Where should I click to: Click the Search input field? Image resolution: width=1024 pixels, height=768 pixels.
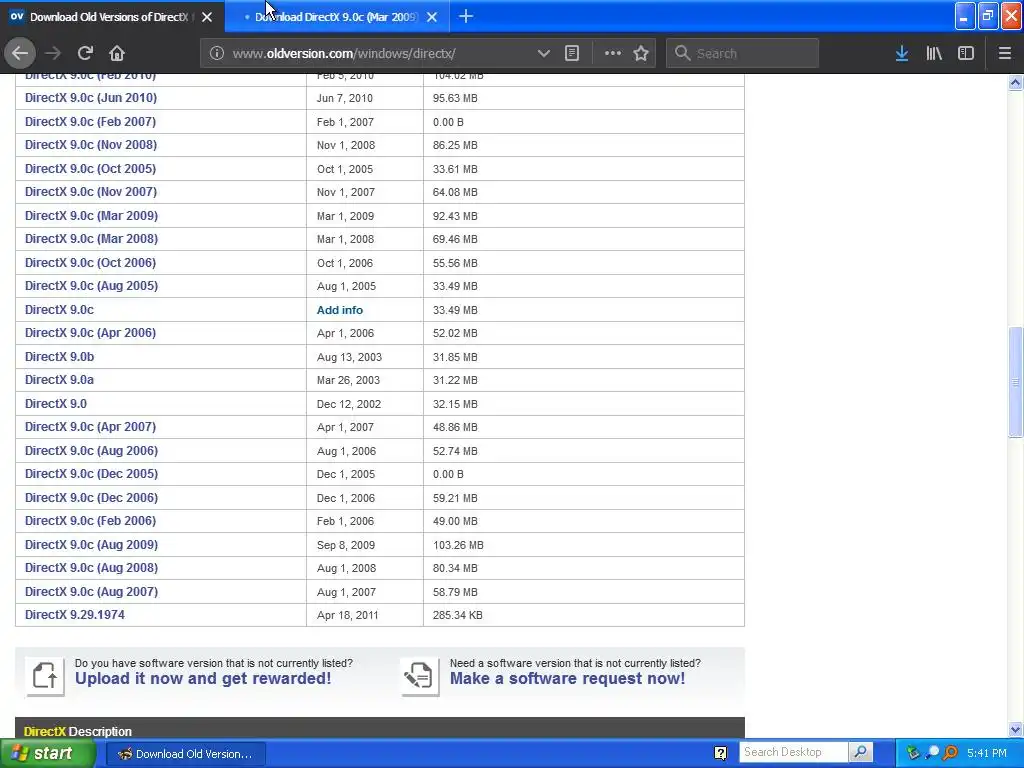click(x=742, y=53)
